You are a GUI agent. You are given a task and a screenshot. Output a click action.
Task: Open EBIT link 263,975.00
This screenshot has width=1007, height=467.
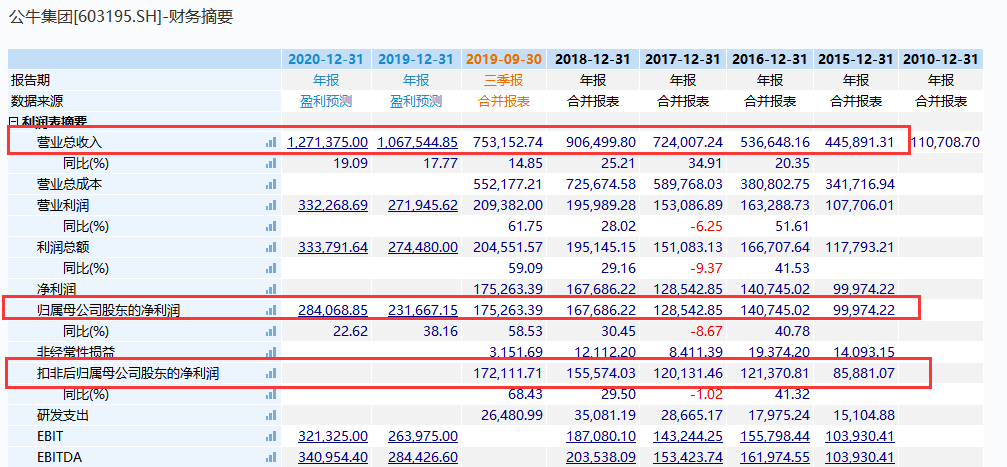423,436
